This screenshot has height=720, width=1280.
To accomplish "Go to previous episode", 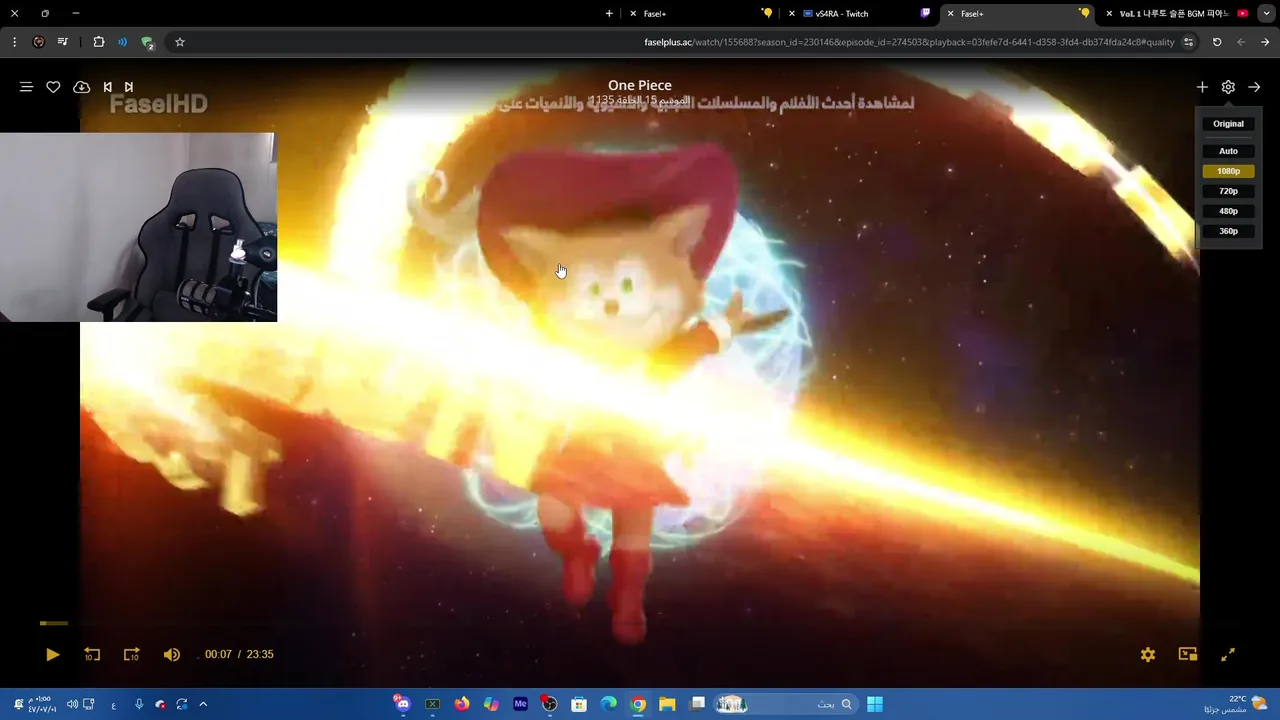I will tap(108, 87).
